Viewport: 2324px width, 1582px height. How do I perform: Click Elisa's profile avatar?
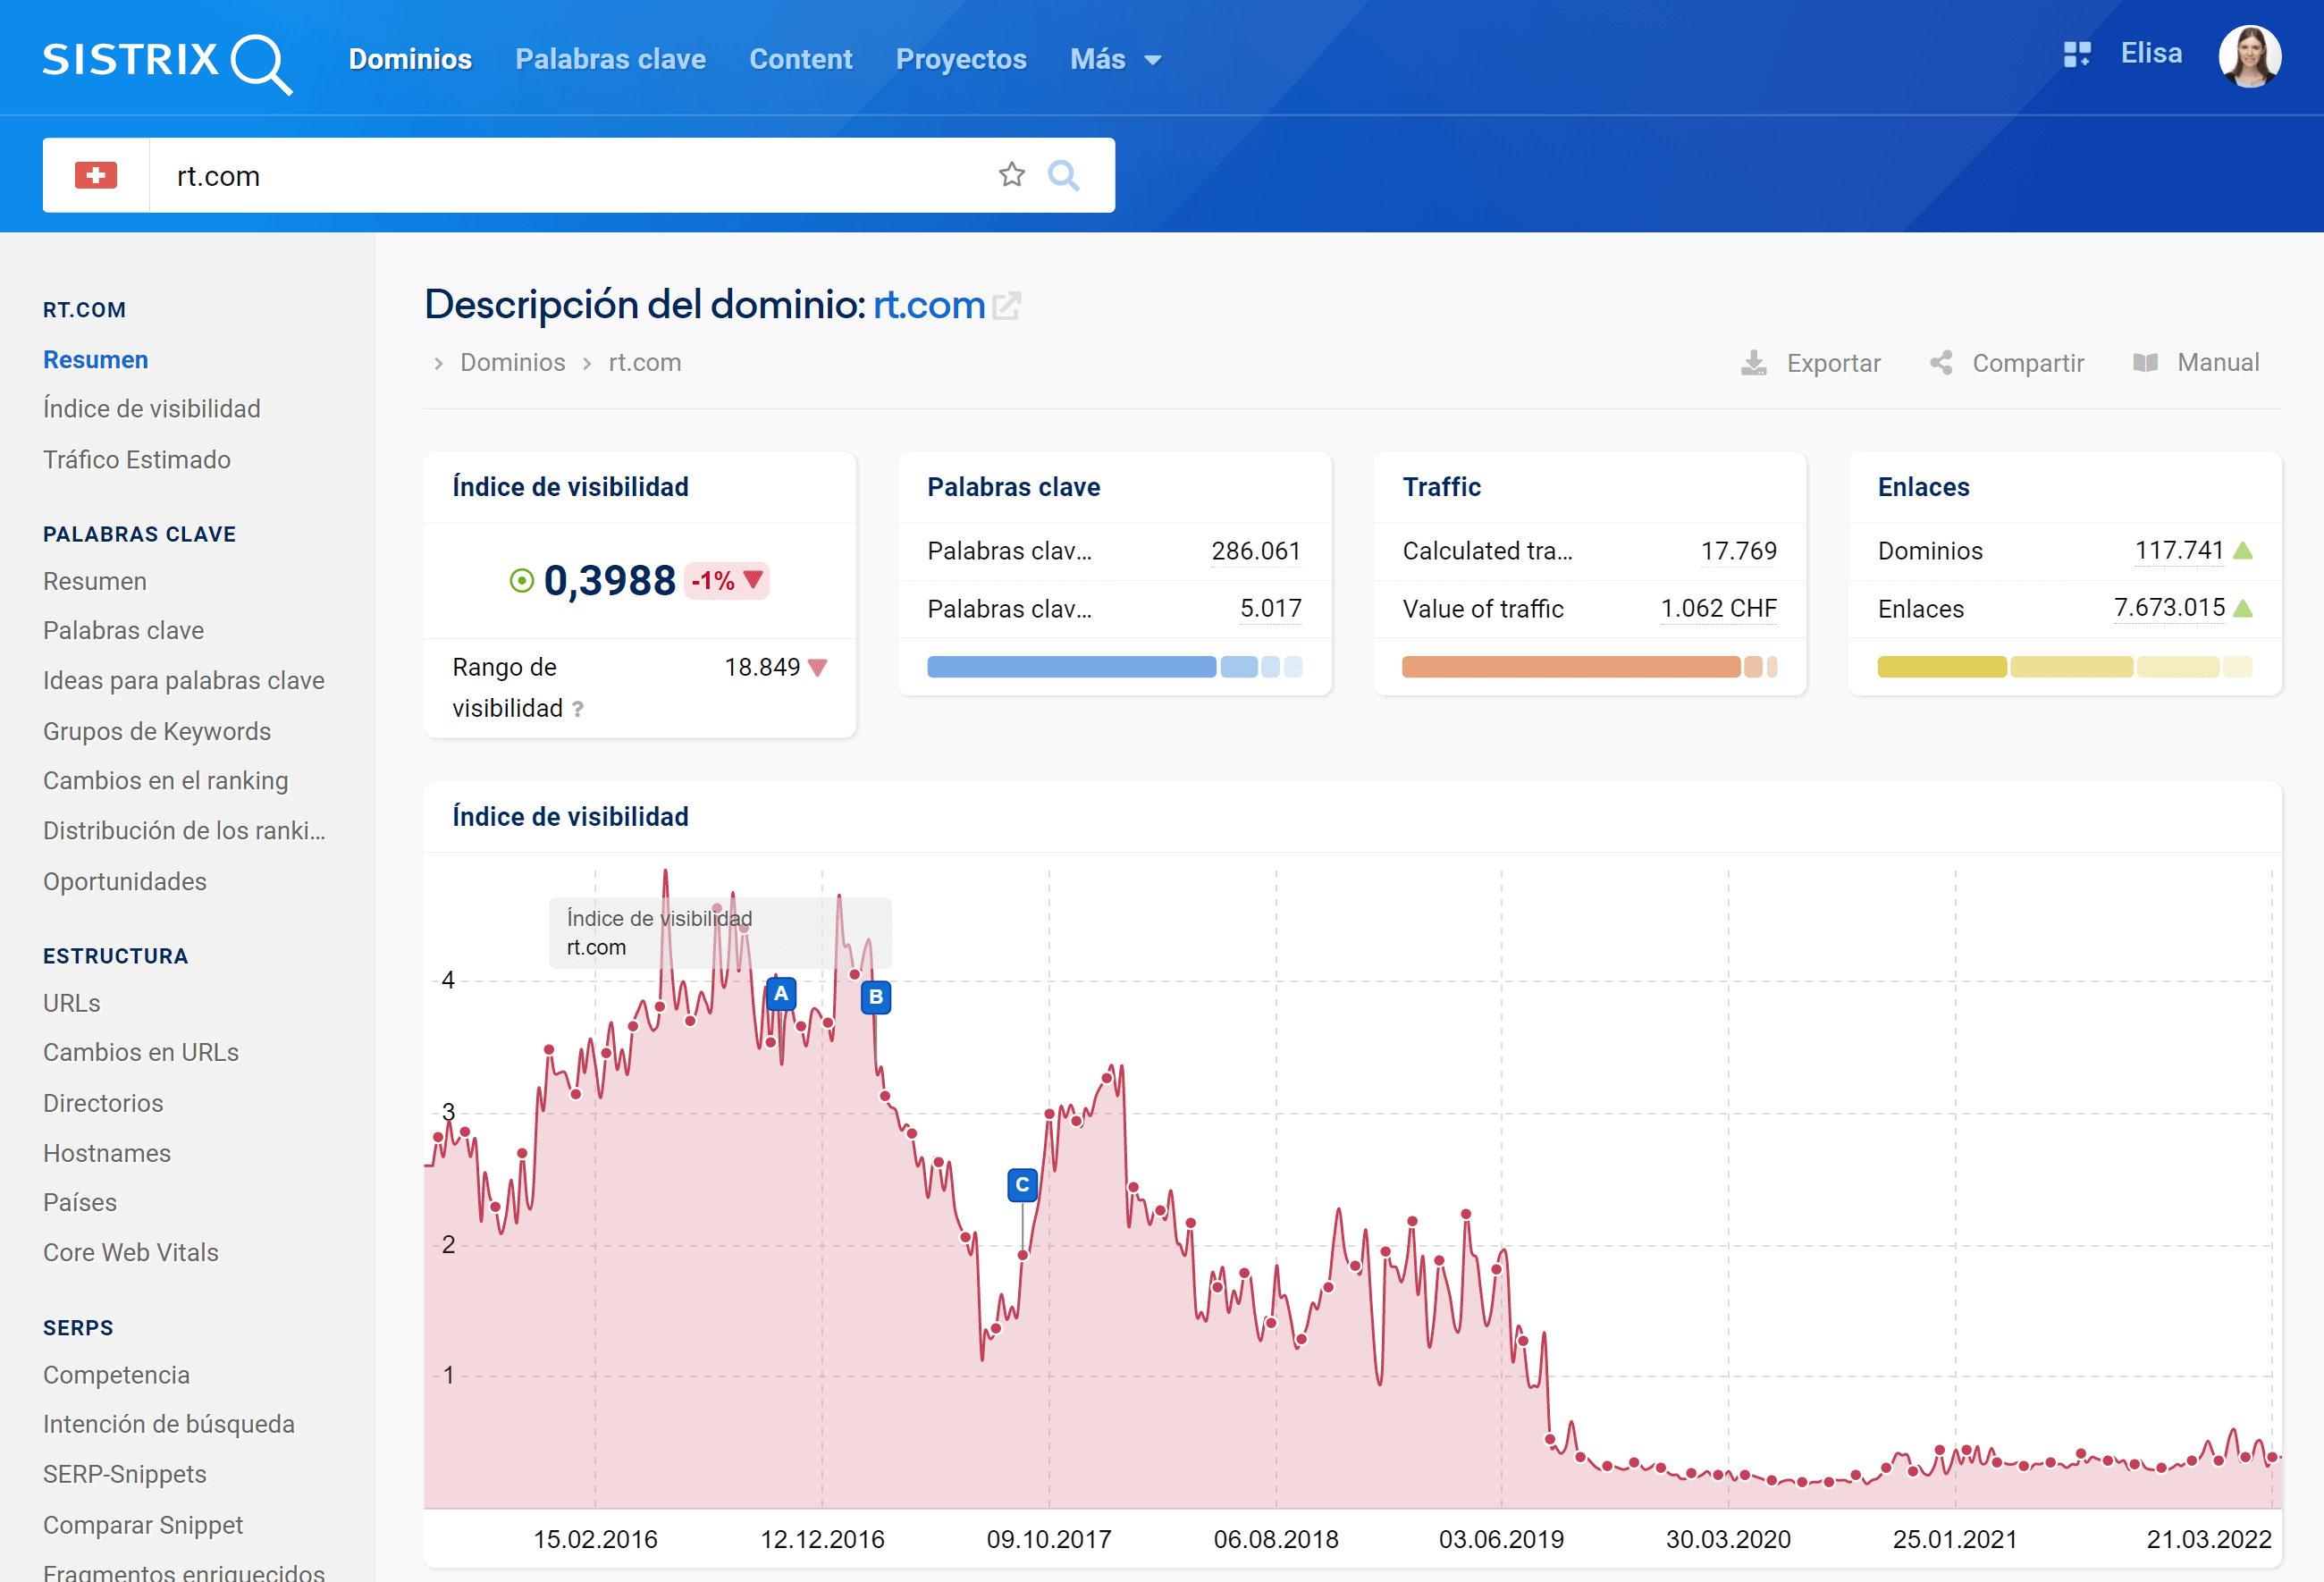click(2249, 56)
